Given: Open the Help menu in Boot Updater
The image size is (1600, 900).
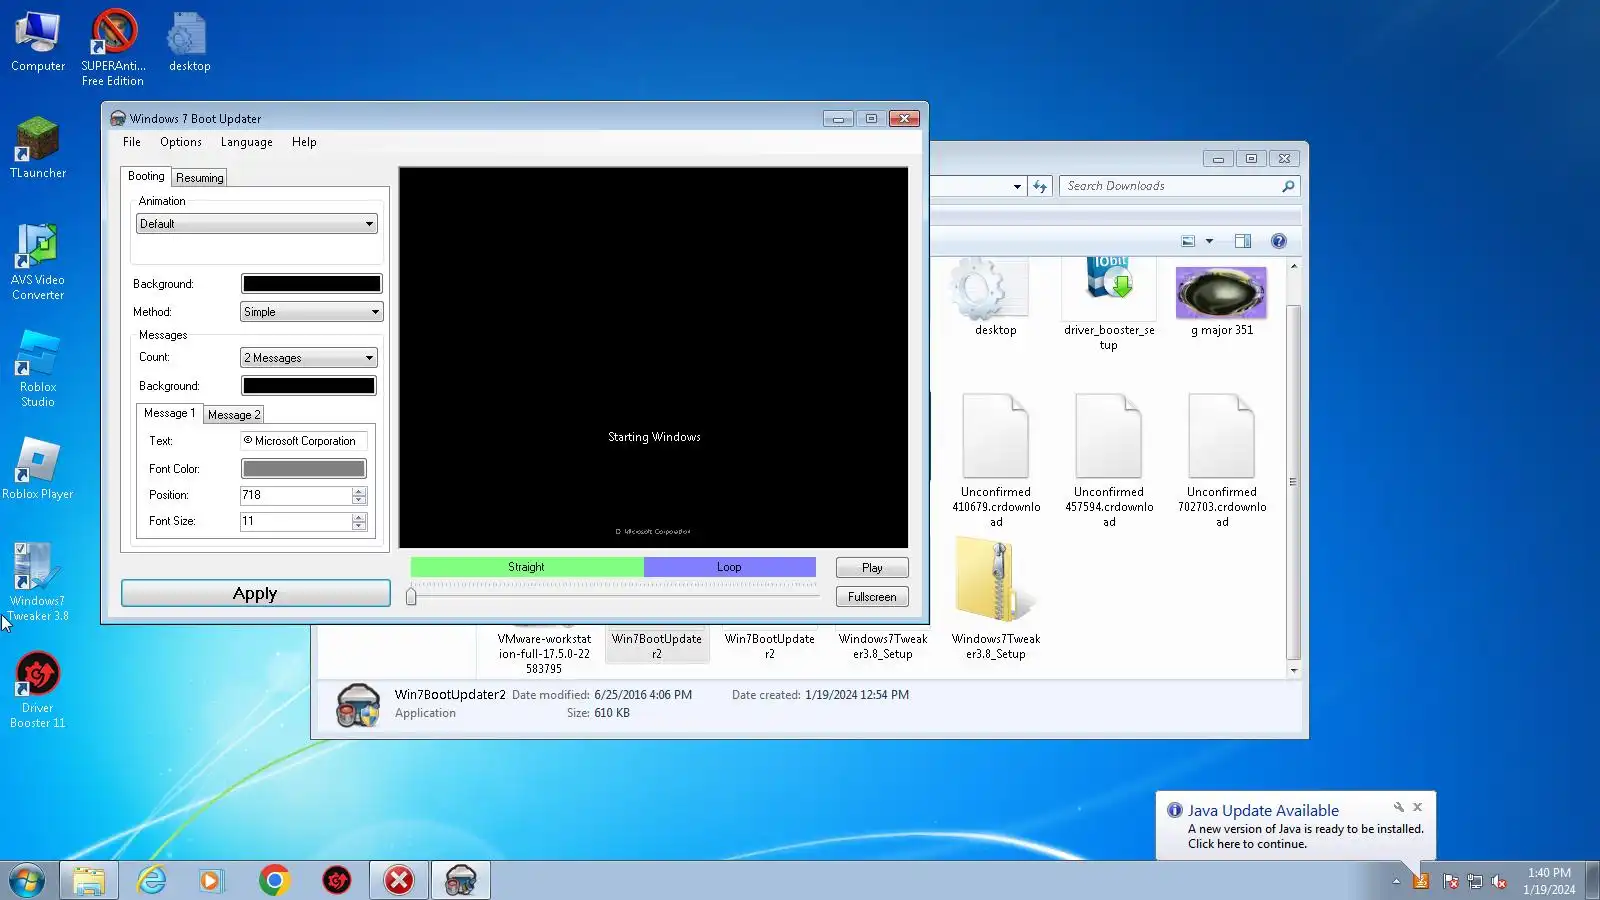Looking at the screenshot, I should pos(304,142).
